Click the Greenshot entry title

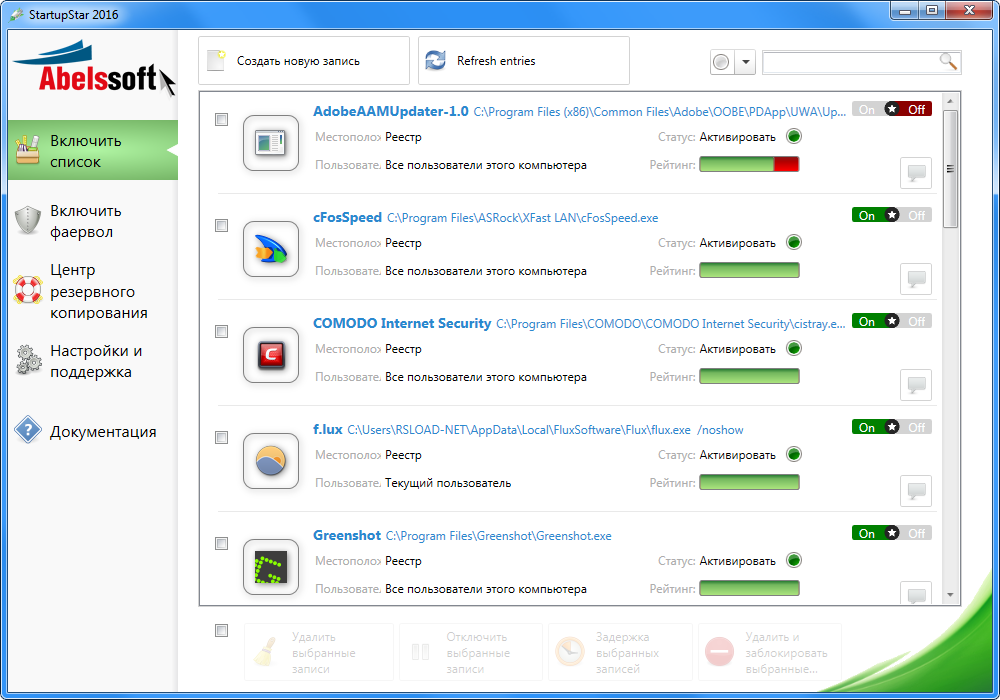[x=346, y=536]
